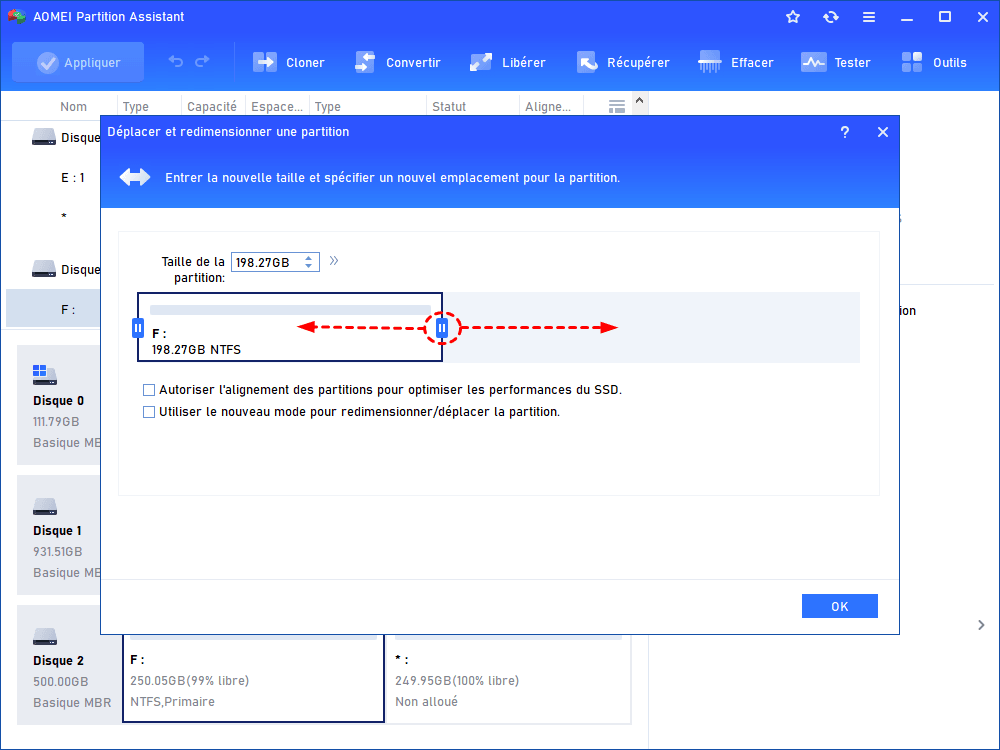
Task: Increase partition size with up arrow
Action: [x=309, y=258]
